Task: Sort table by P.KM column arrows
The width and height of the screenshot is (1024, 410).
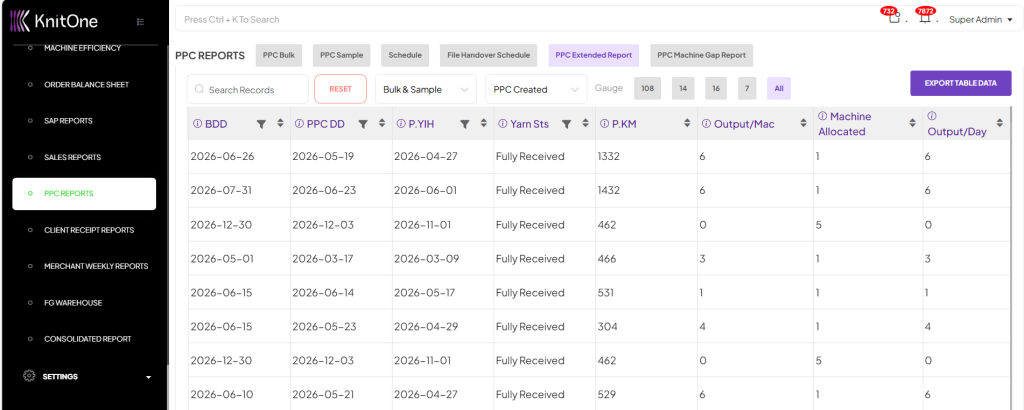Action: 685,124
